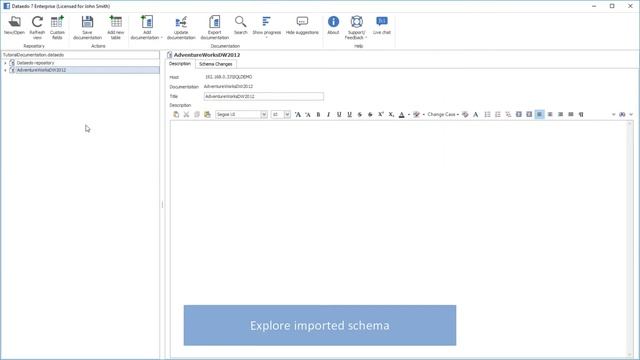Click the Paste icon in the description editor toolbar
Screen dimensions: 640x360
[176, 115]
